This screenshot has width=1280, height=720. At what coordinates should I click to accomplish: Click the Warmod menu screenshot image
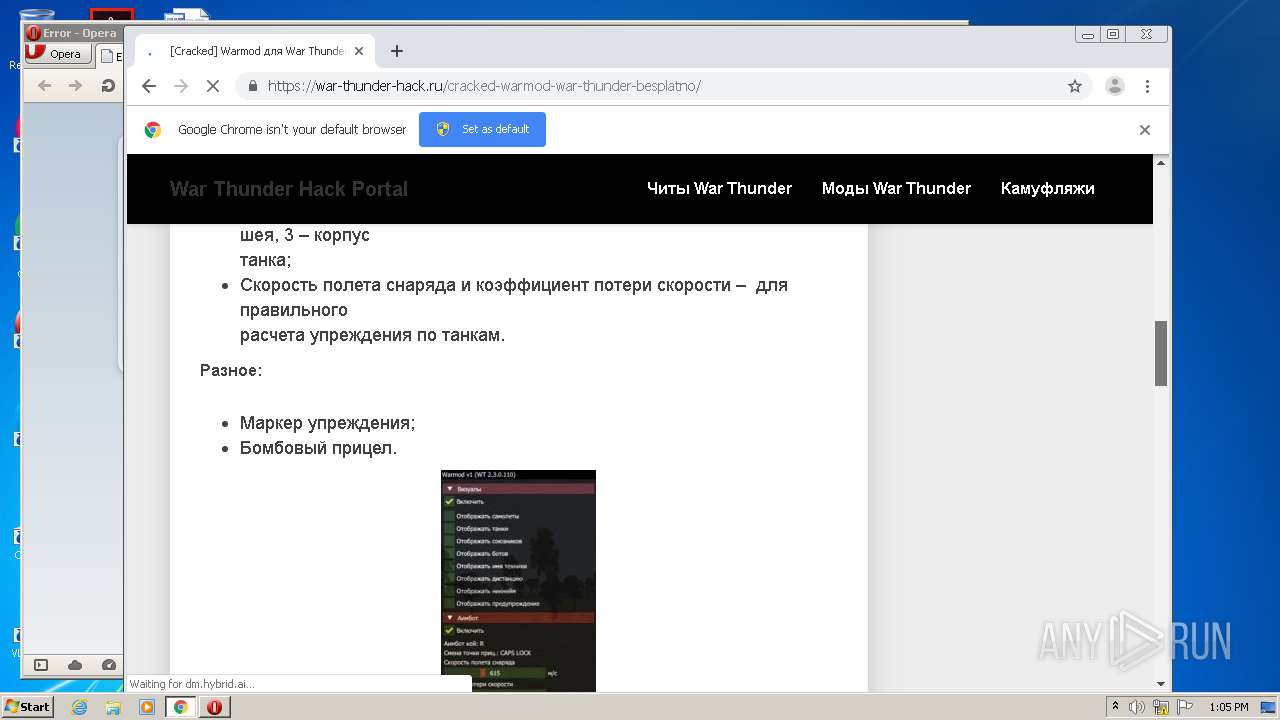tap(518, 581)
